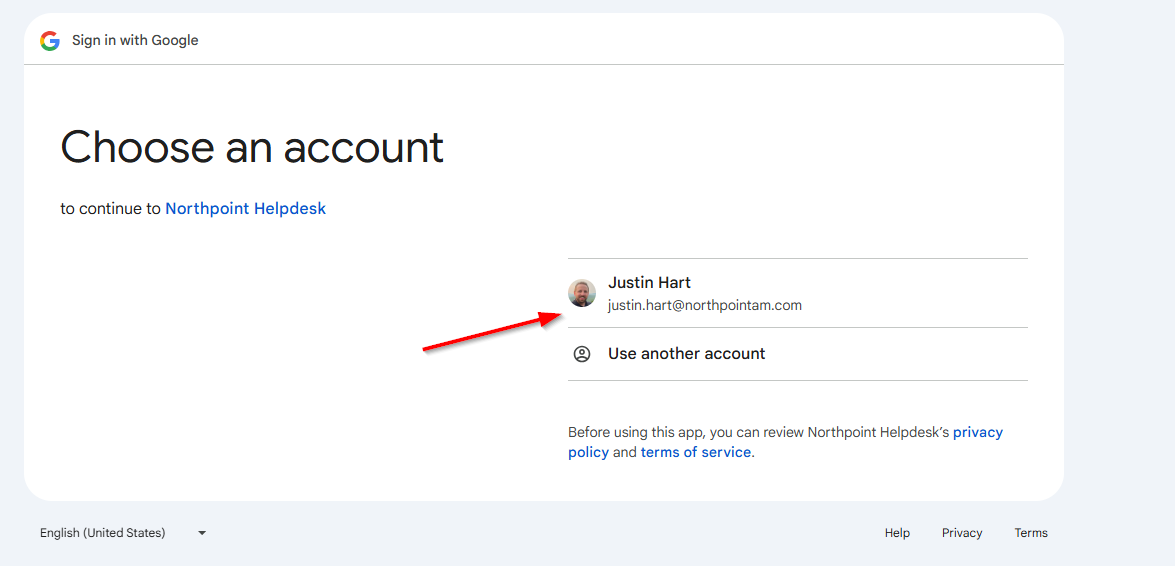Click the Sign in with Google header text
This screenshot has width=1175, height=566.
pyautogui.click(x=135, y=41)
